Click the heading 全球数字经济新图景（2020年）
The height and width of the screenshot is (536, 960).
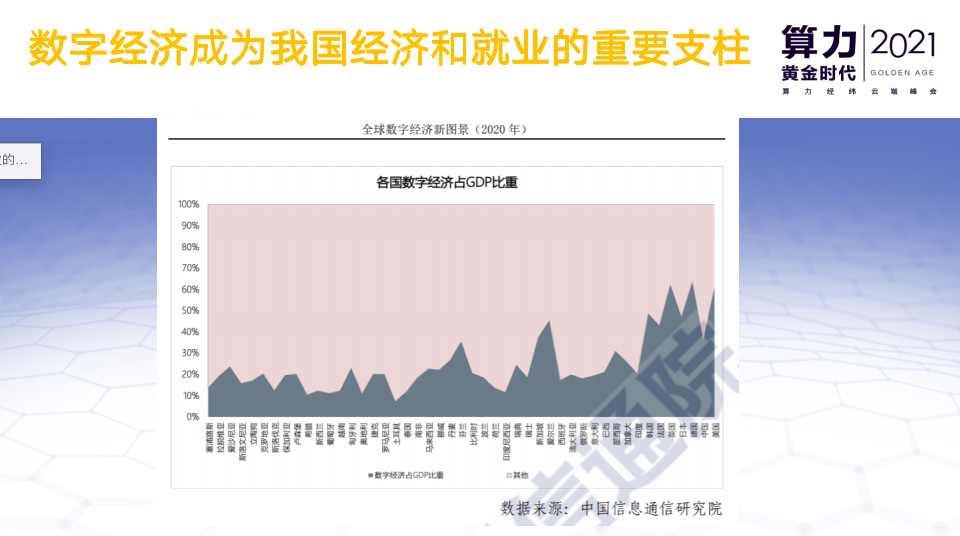445,129
